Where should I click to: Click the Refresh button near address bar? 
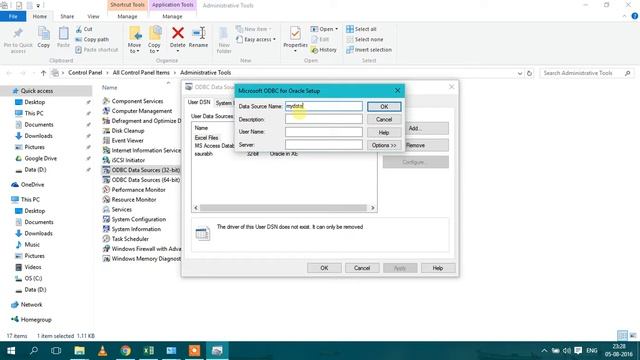point(529,73)
